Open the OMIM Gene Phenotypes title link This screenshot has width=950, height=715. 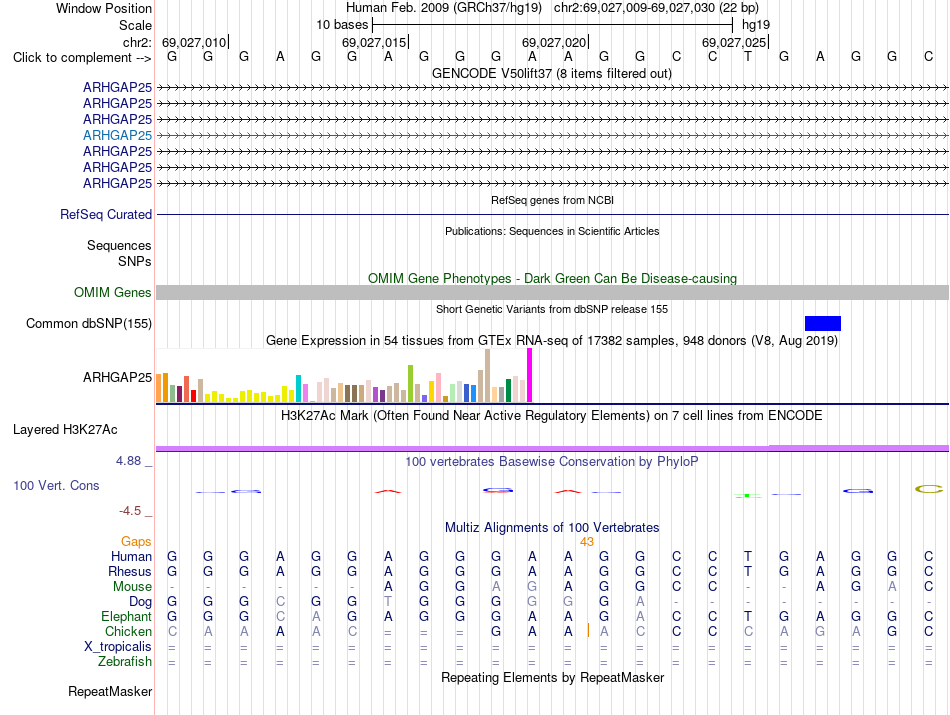tap(552, 279)
